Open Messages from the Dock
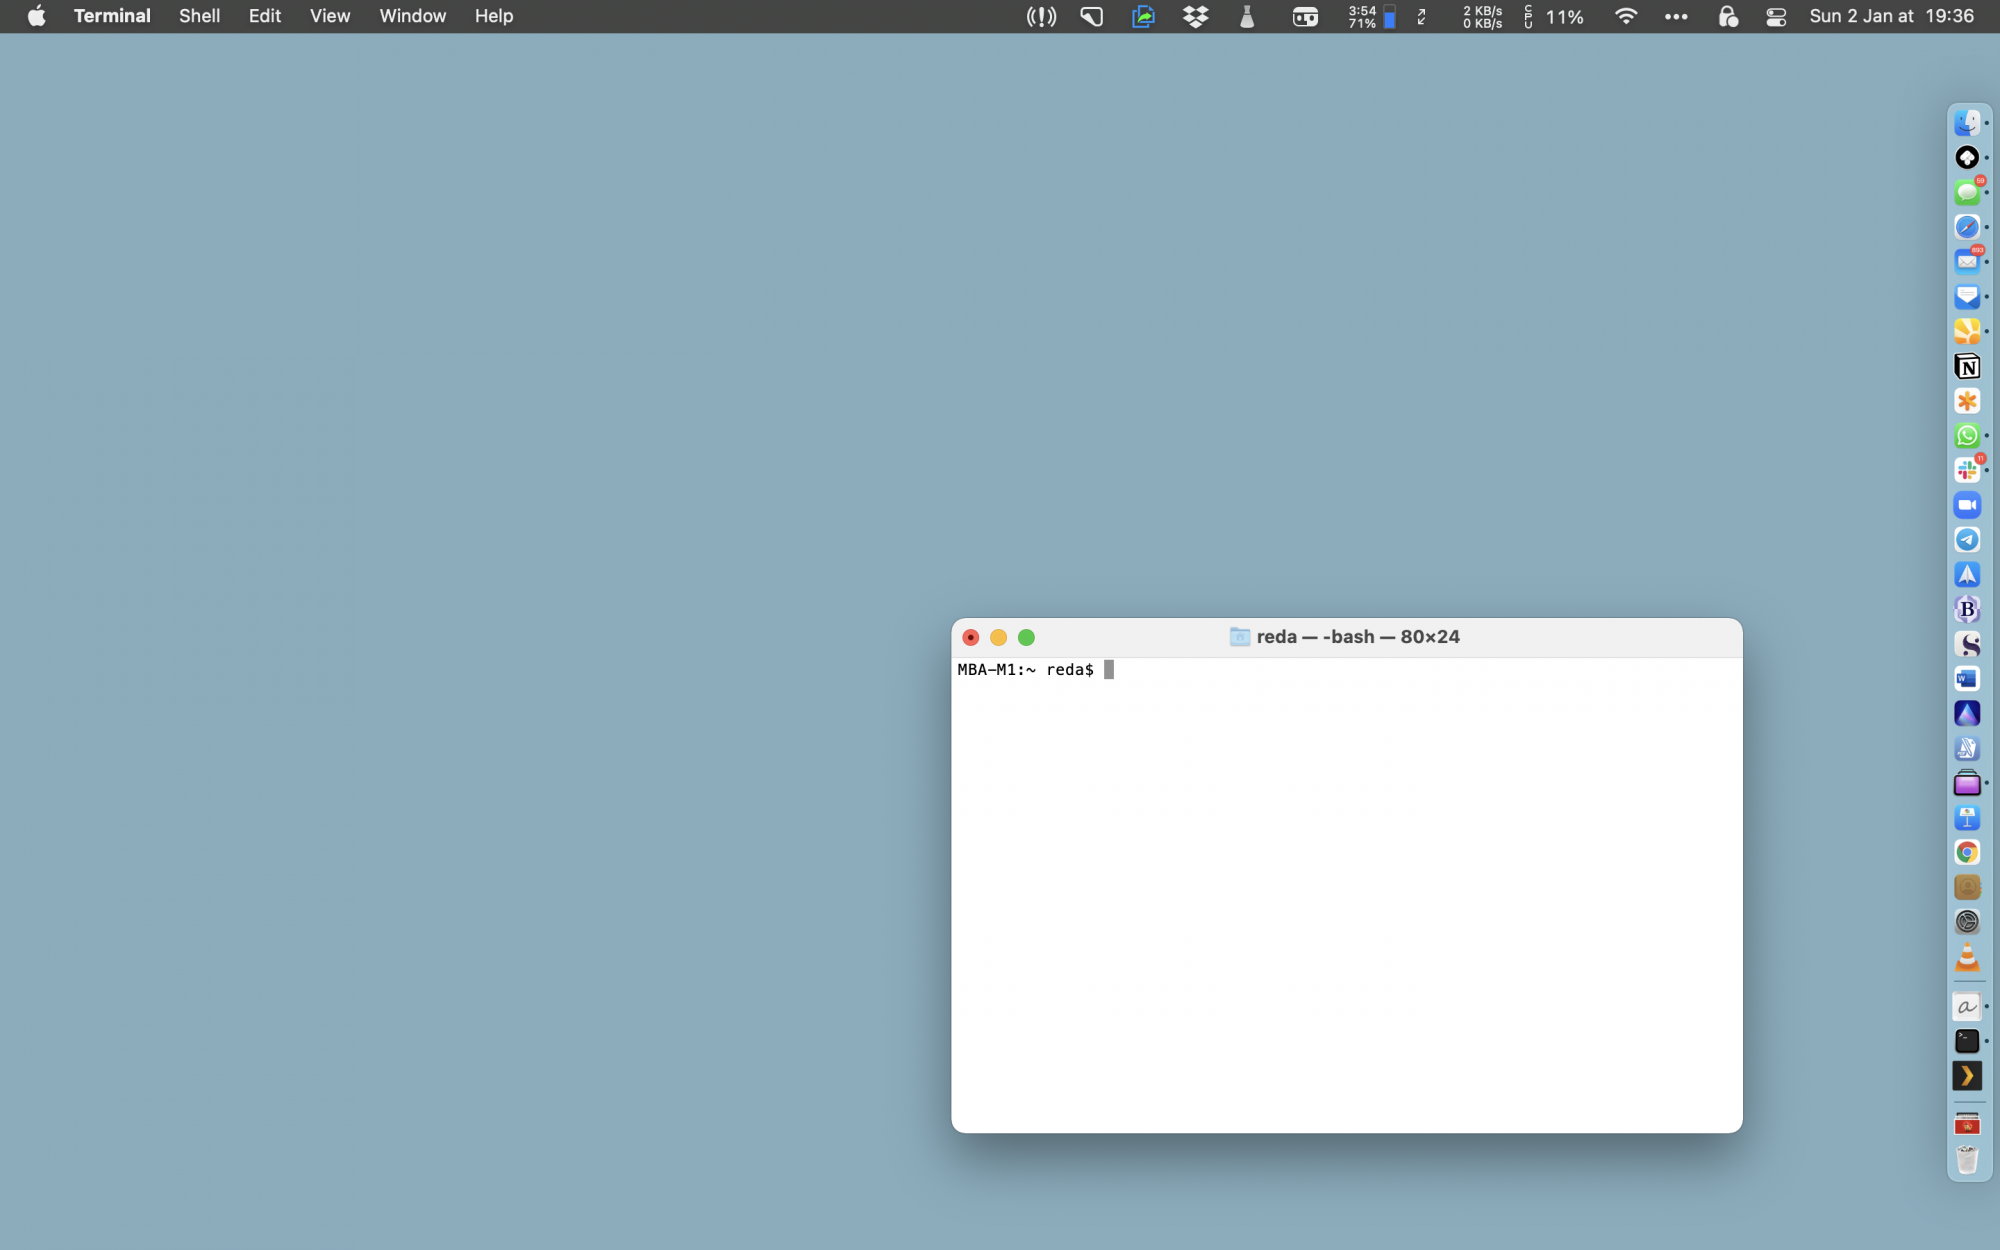 [x=1968, y=192]
